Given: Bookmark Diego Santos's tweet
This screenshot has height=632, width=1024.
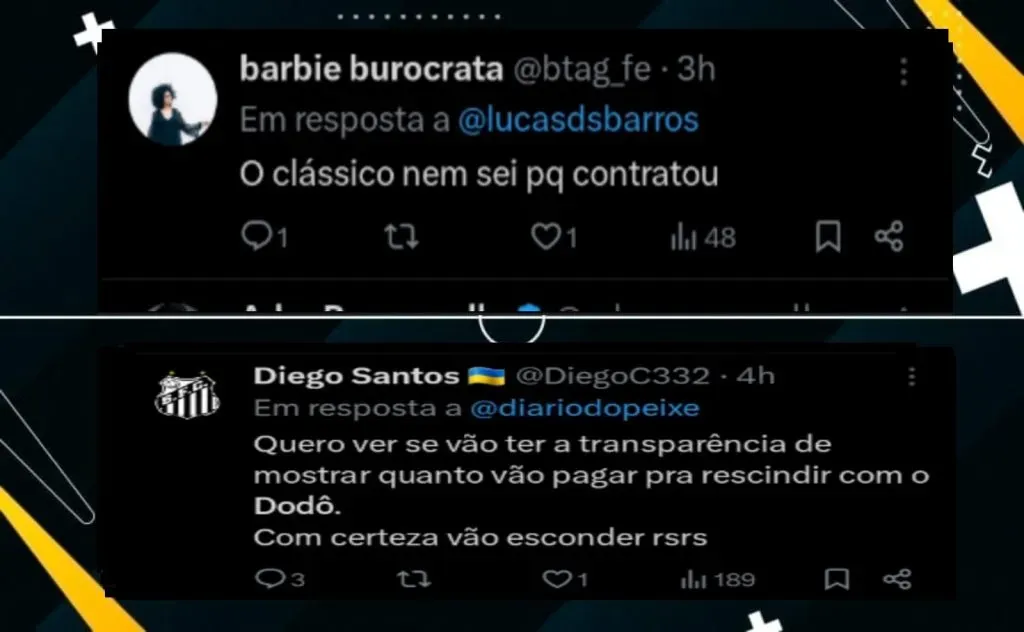Looking at the screenshot, I should (x=837, y=579).
